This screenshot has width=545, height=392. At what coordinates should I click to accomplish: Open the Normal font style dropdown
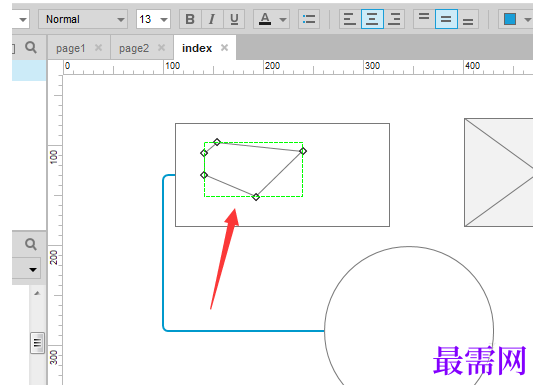click(x=83, y=19)
